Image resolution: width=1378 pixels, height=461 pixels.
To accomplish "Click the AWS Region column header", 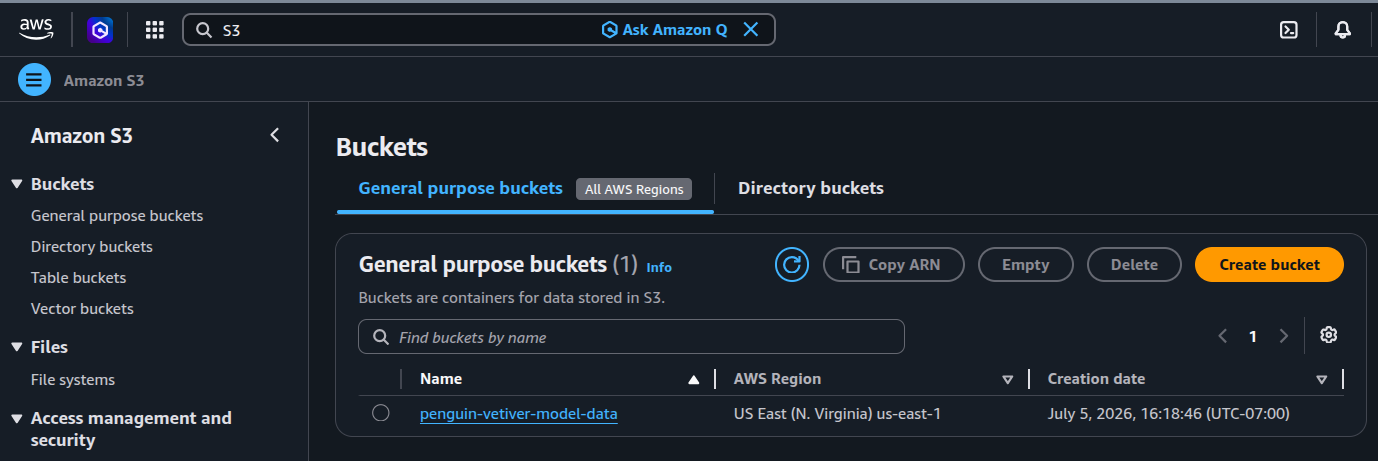I will 777,379.
